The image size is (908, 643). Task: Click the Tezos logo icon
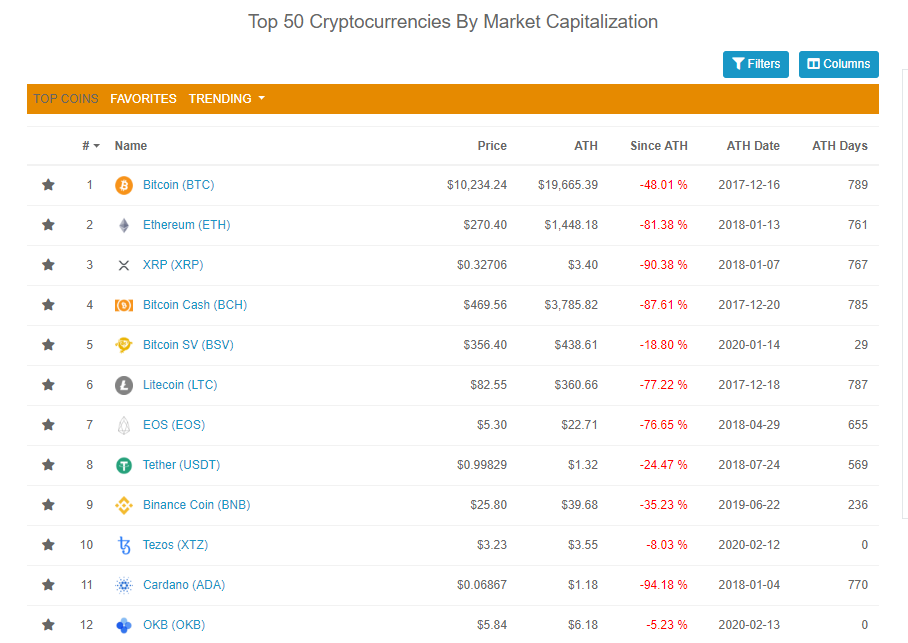123,545
